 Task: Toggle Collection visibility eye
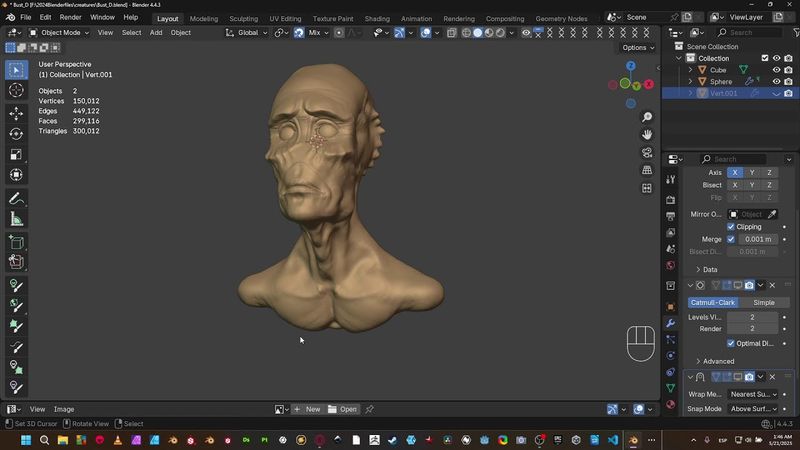coord(777,58)
